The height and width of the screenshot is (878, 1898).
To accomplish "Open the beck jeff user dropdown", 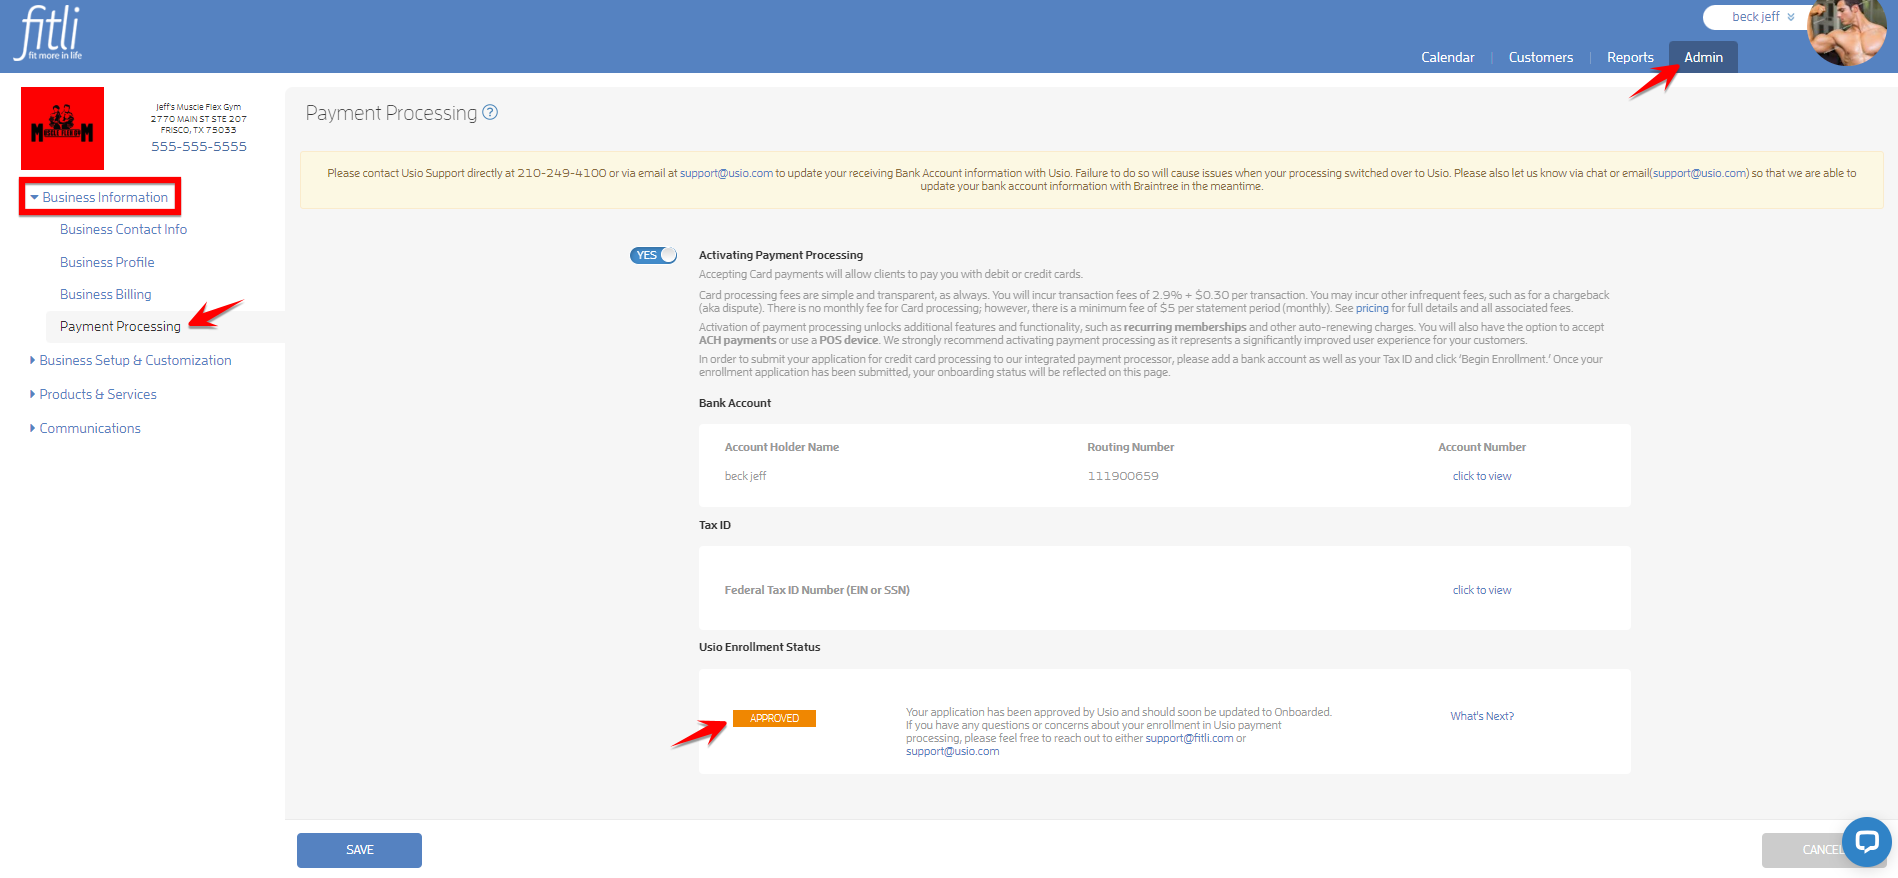I will 1763,17.
